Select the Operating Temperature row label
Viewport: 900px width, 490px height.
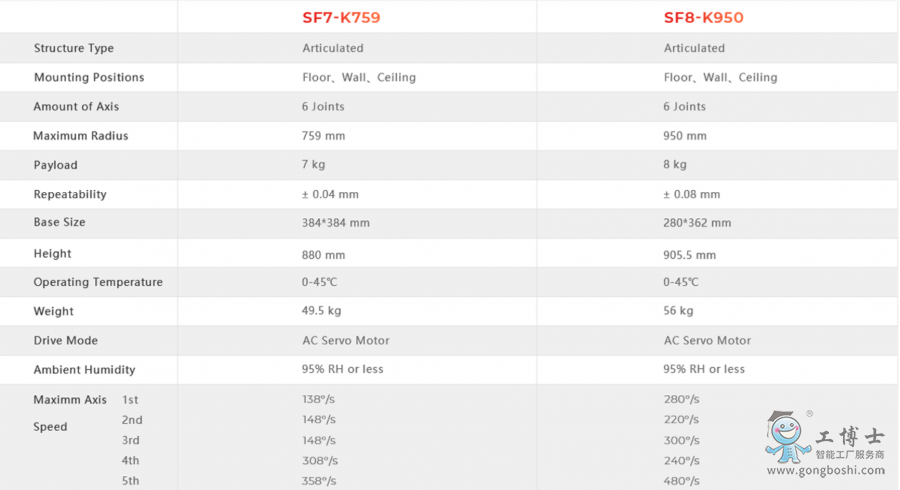coord(98,282)
